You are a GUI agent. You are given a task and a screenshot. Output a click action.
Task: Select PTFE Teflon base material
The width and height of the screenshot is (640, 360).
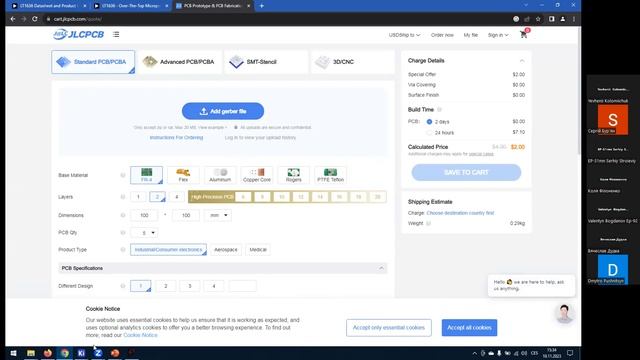click(331, 175)
